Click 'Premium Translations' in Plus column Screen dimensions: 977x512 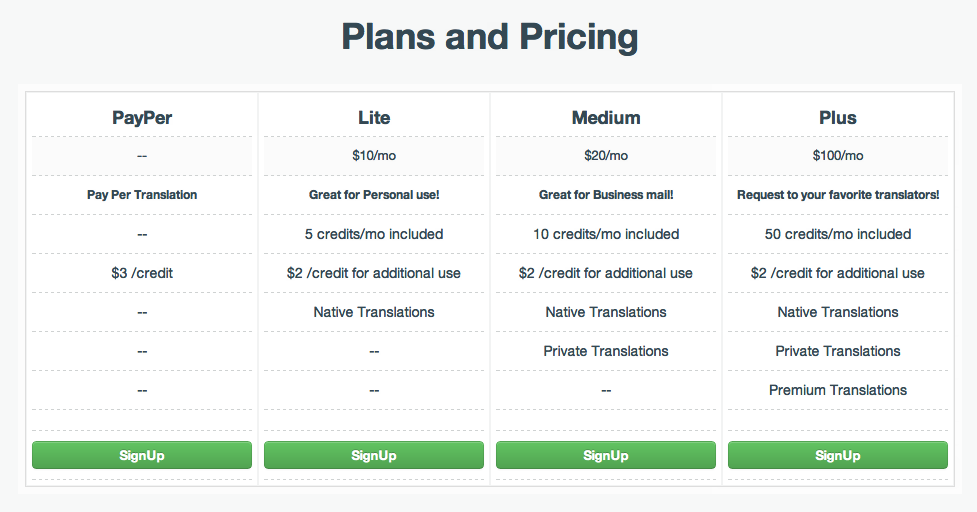[x=837, y=391]
